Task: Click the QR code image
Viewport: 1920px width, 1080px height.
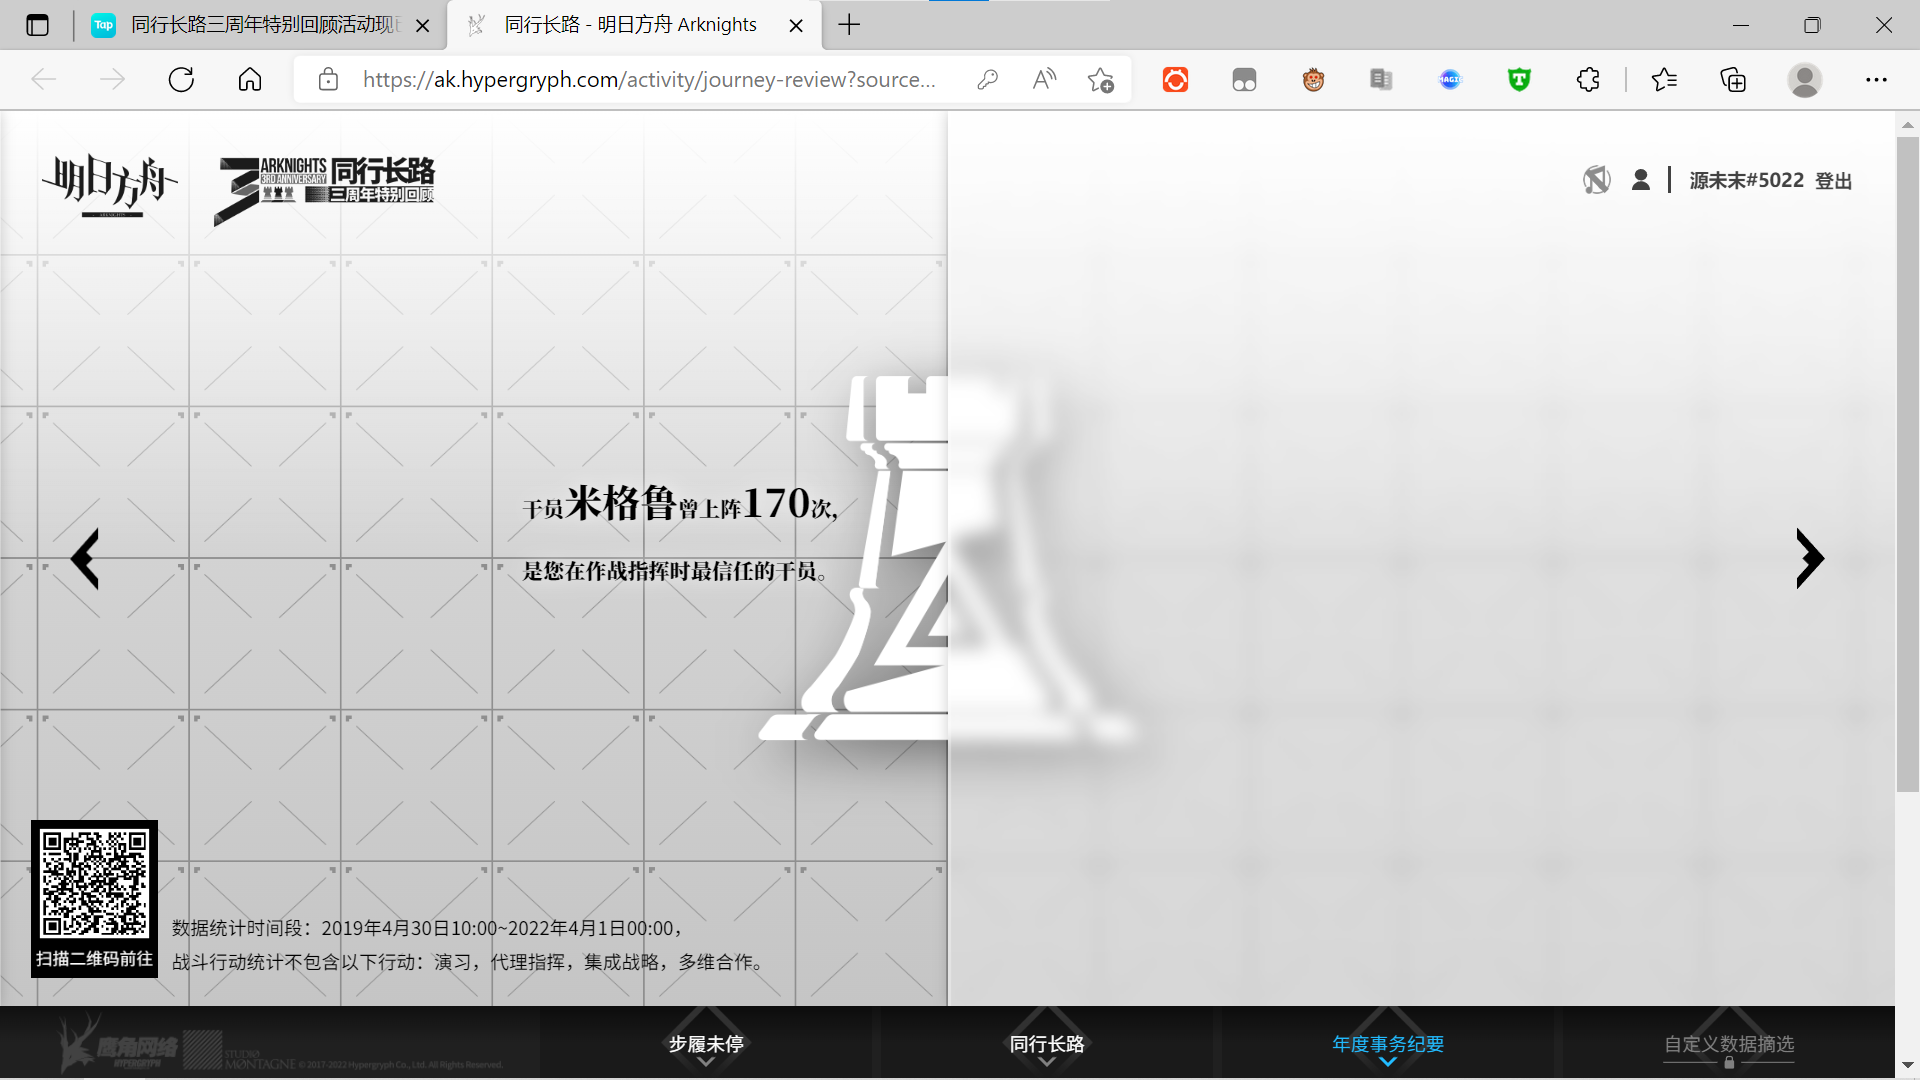Action: click(x=94, y=884)
